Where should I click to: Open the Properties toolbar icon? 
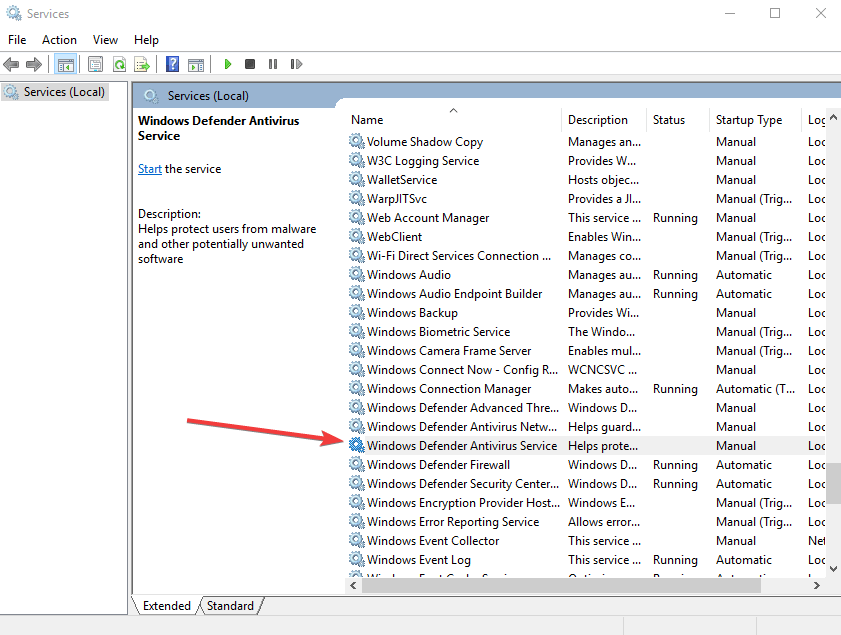[x=95, y=64]
